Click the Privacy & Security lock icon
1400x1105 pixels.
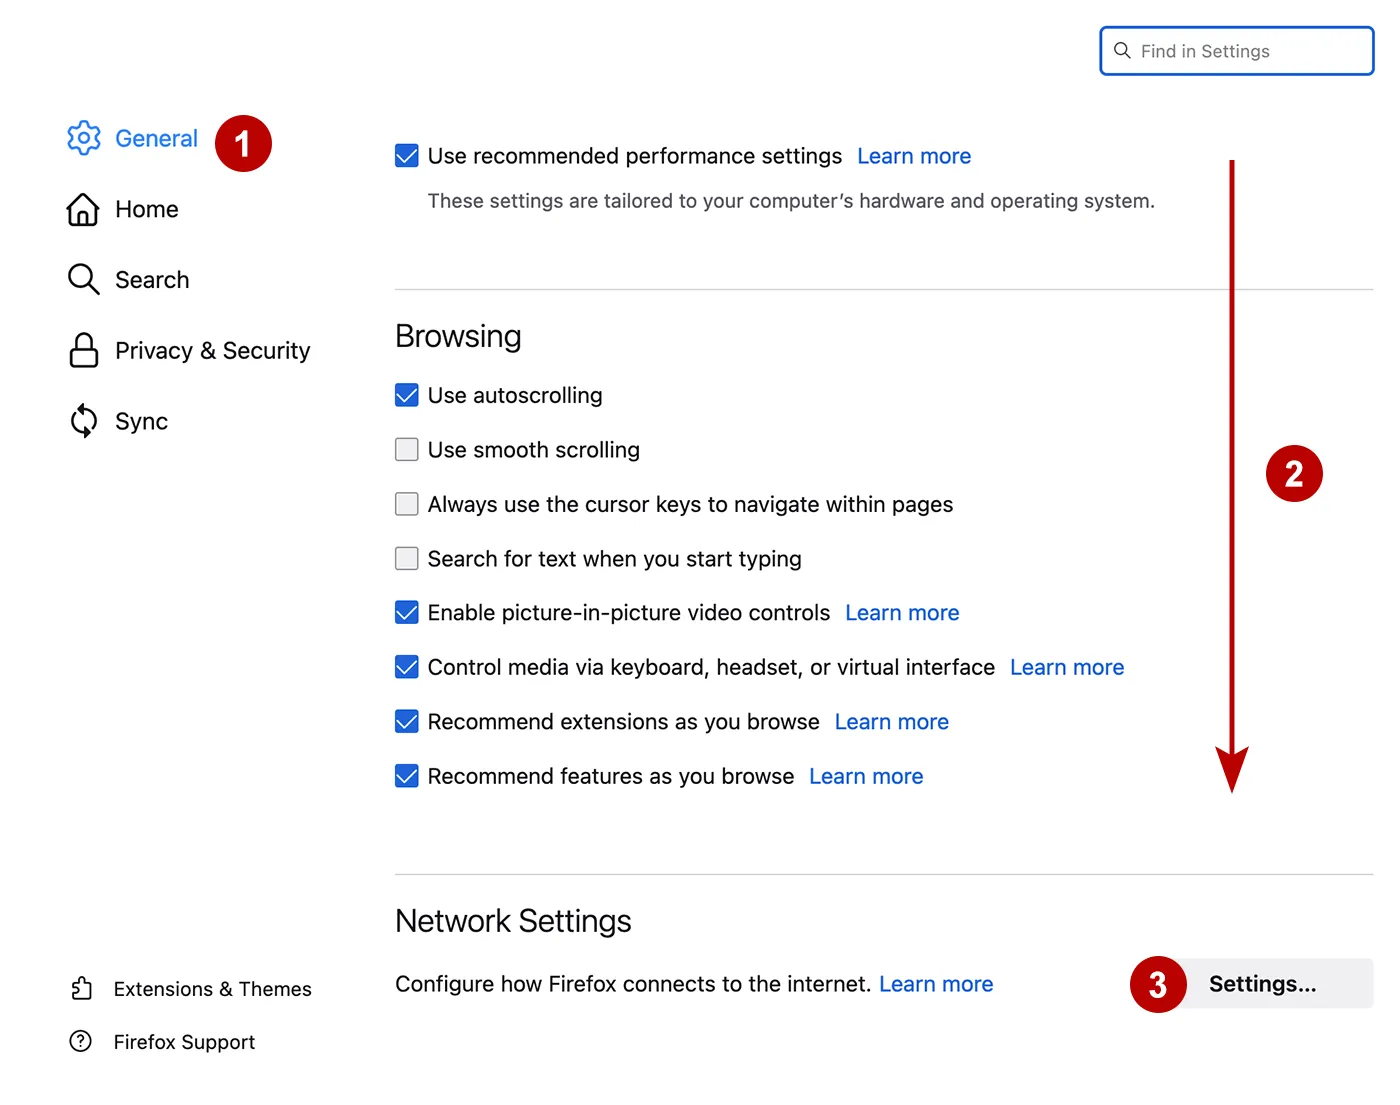[x=83, y=350]
